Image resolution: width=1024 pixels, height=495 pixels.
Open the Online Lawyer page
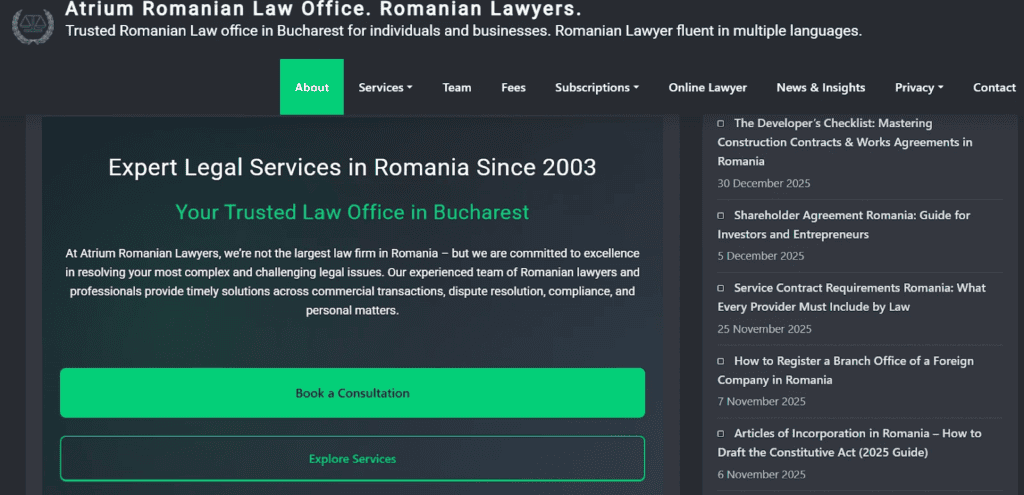tap(707, 88)
